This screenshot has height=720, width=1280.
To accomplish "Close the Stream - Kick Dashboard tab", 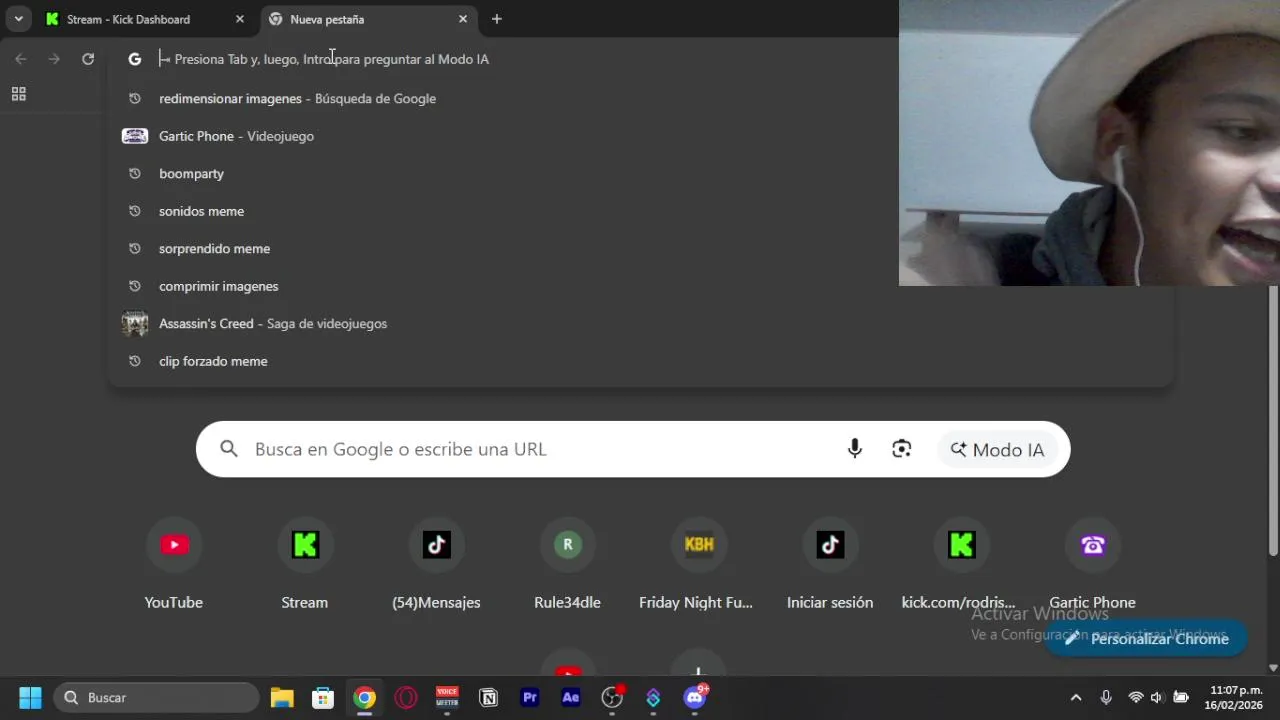I will tap(240, 19).
